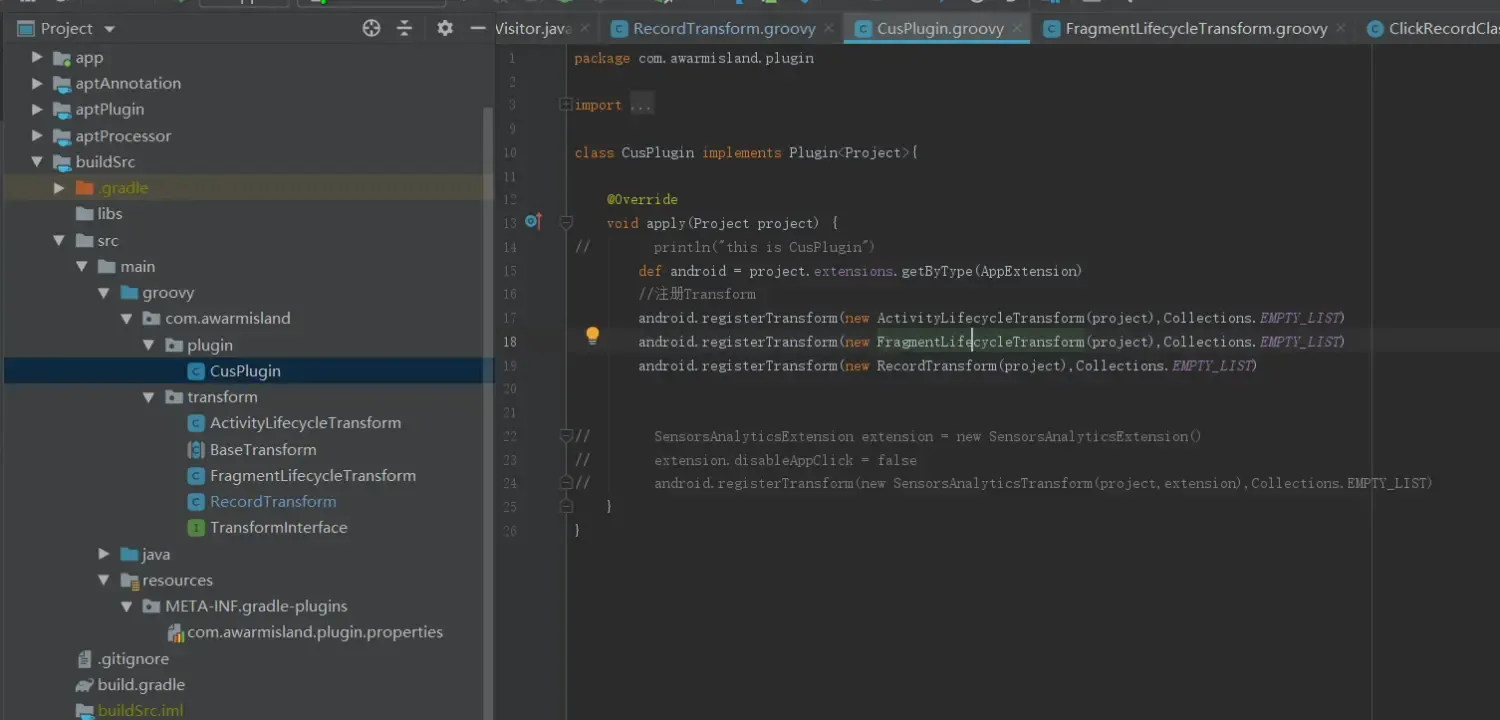Open build.gradle file in the tree
This screenshot has width=1500, height=720.
click(x=141, y=685)
